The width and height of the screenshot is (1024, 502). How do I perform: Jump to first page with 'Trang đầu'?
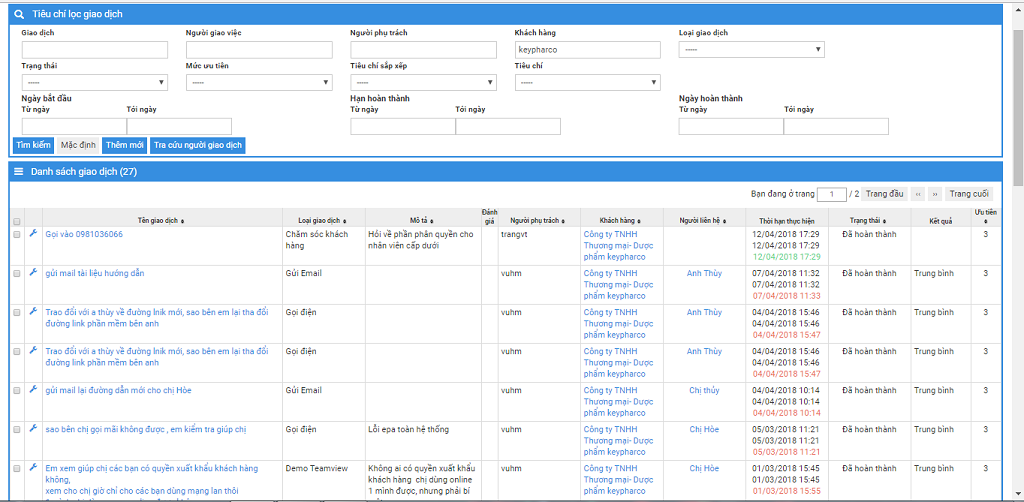pos(885,194)
